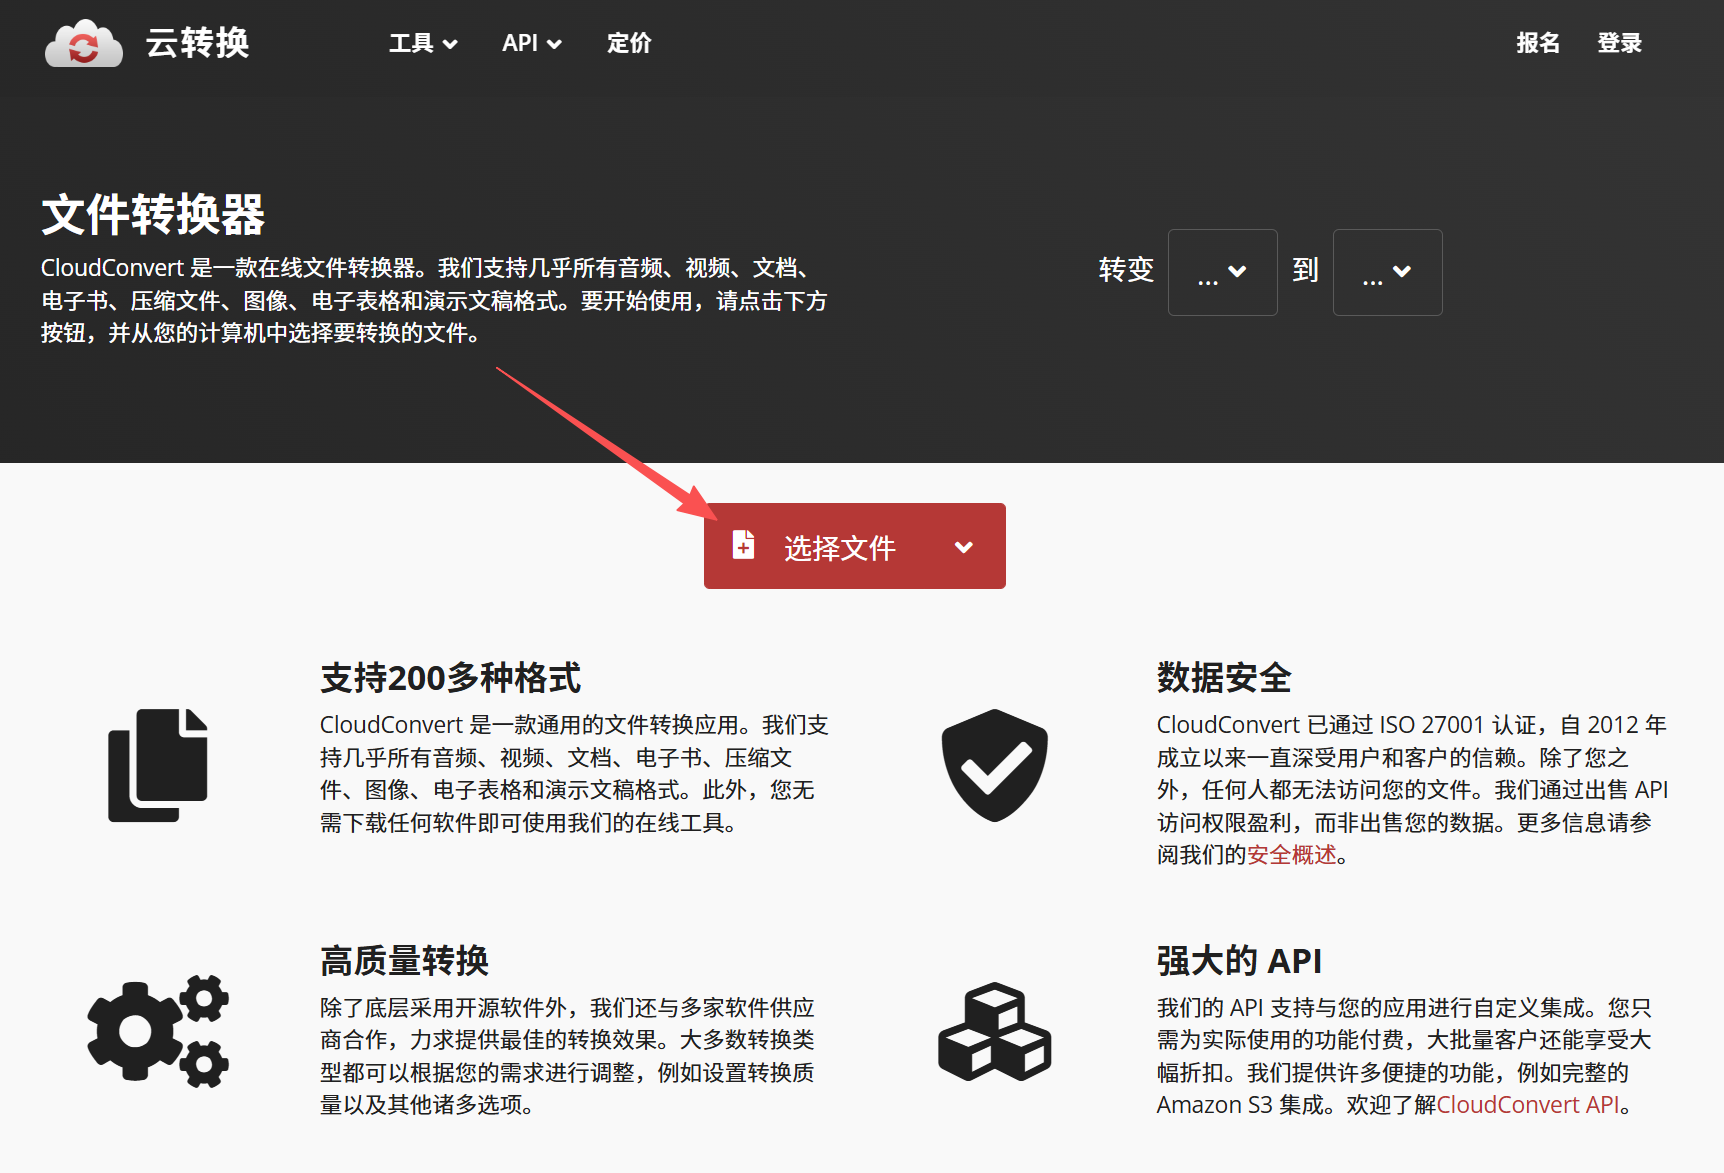Viewport: 1724px width, 1173px height.
Task: Click the stacked cubes icon for 强大的 API
Action: coord(993,1030)
